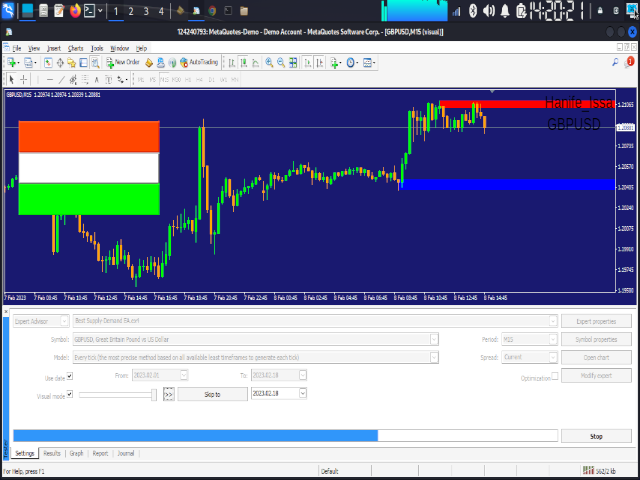The width and height of the screenshot is (640, 480).
Task: Open the Market Watch panel icon
Action: click(48, 62)
